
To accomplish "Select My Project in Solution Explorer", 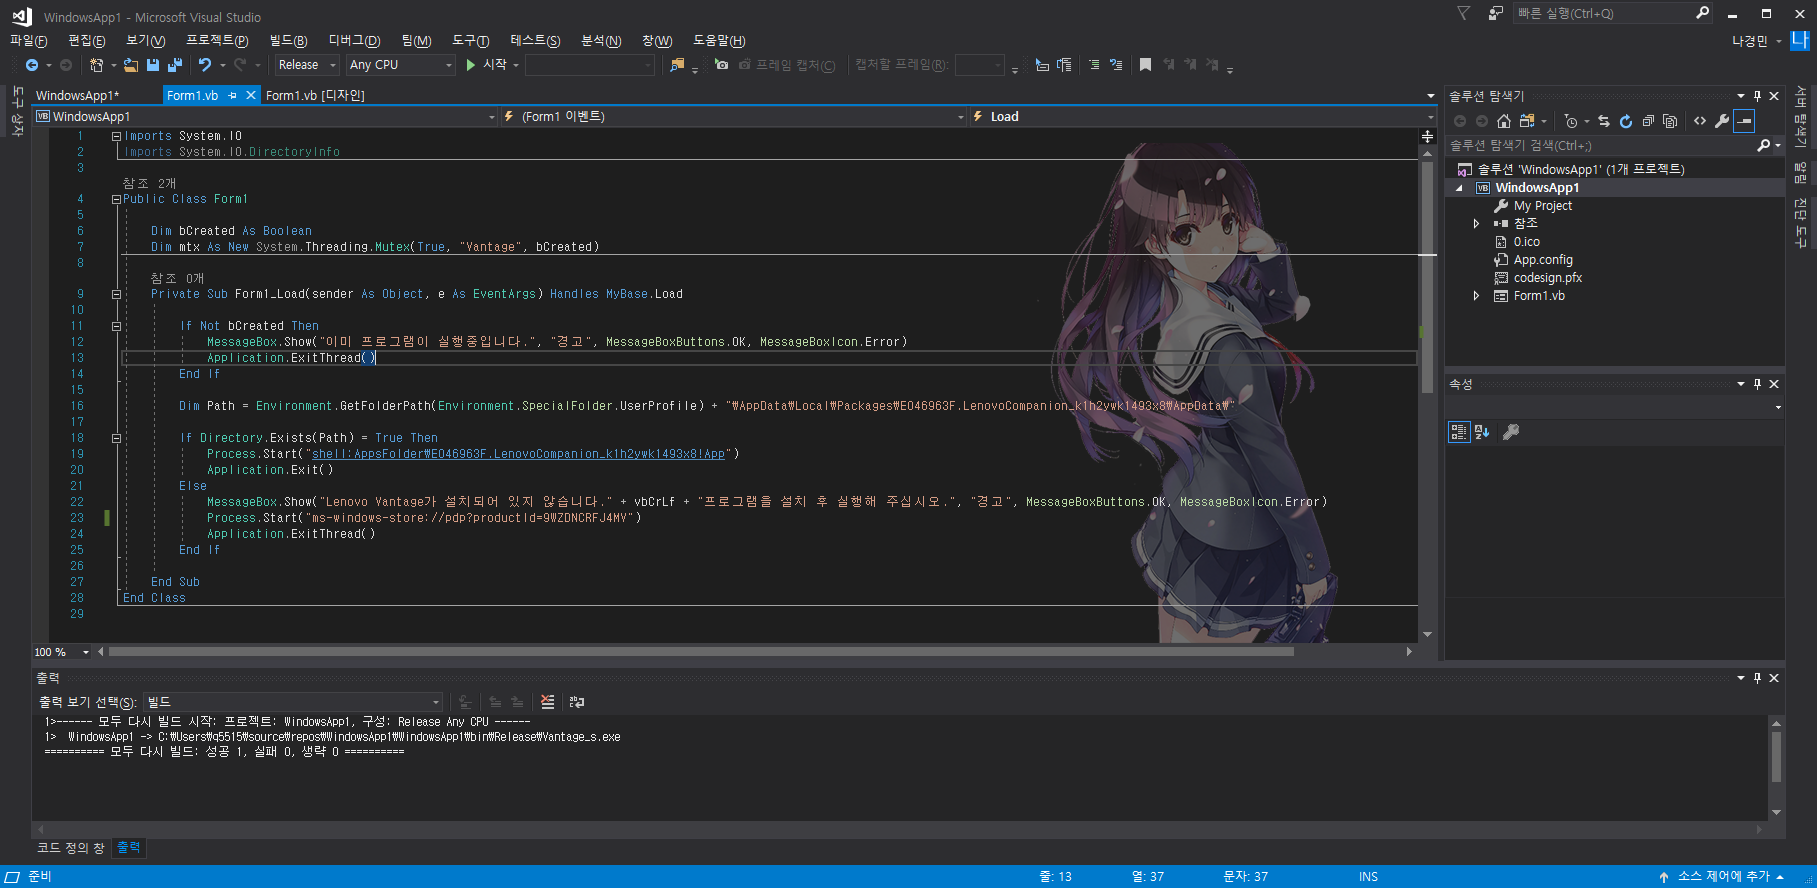I will click(x=1542, y=206).
